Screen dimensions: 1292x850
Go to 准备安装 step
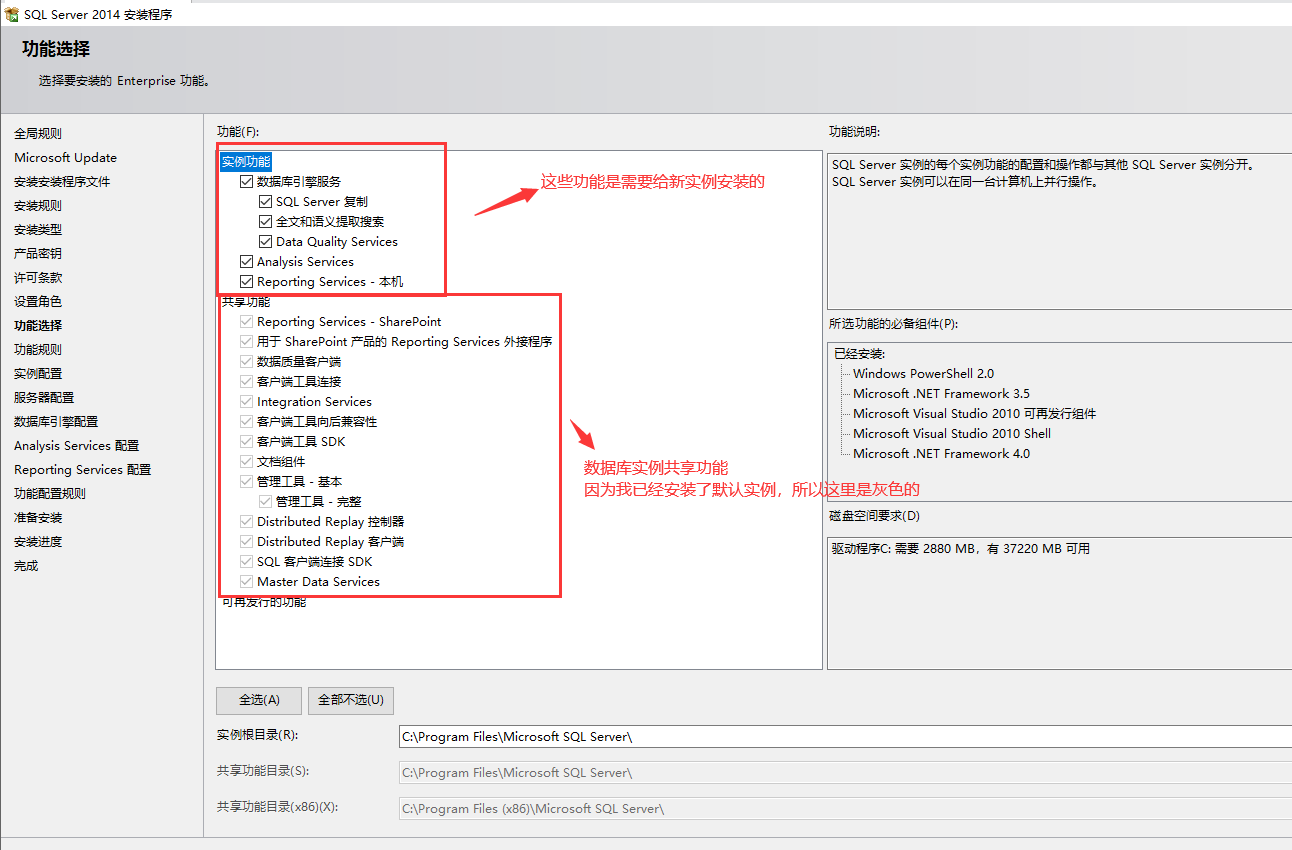[38, 518]
